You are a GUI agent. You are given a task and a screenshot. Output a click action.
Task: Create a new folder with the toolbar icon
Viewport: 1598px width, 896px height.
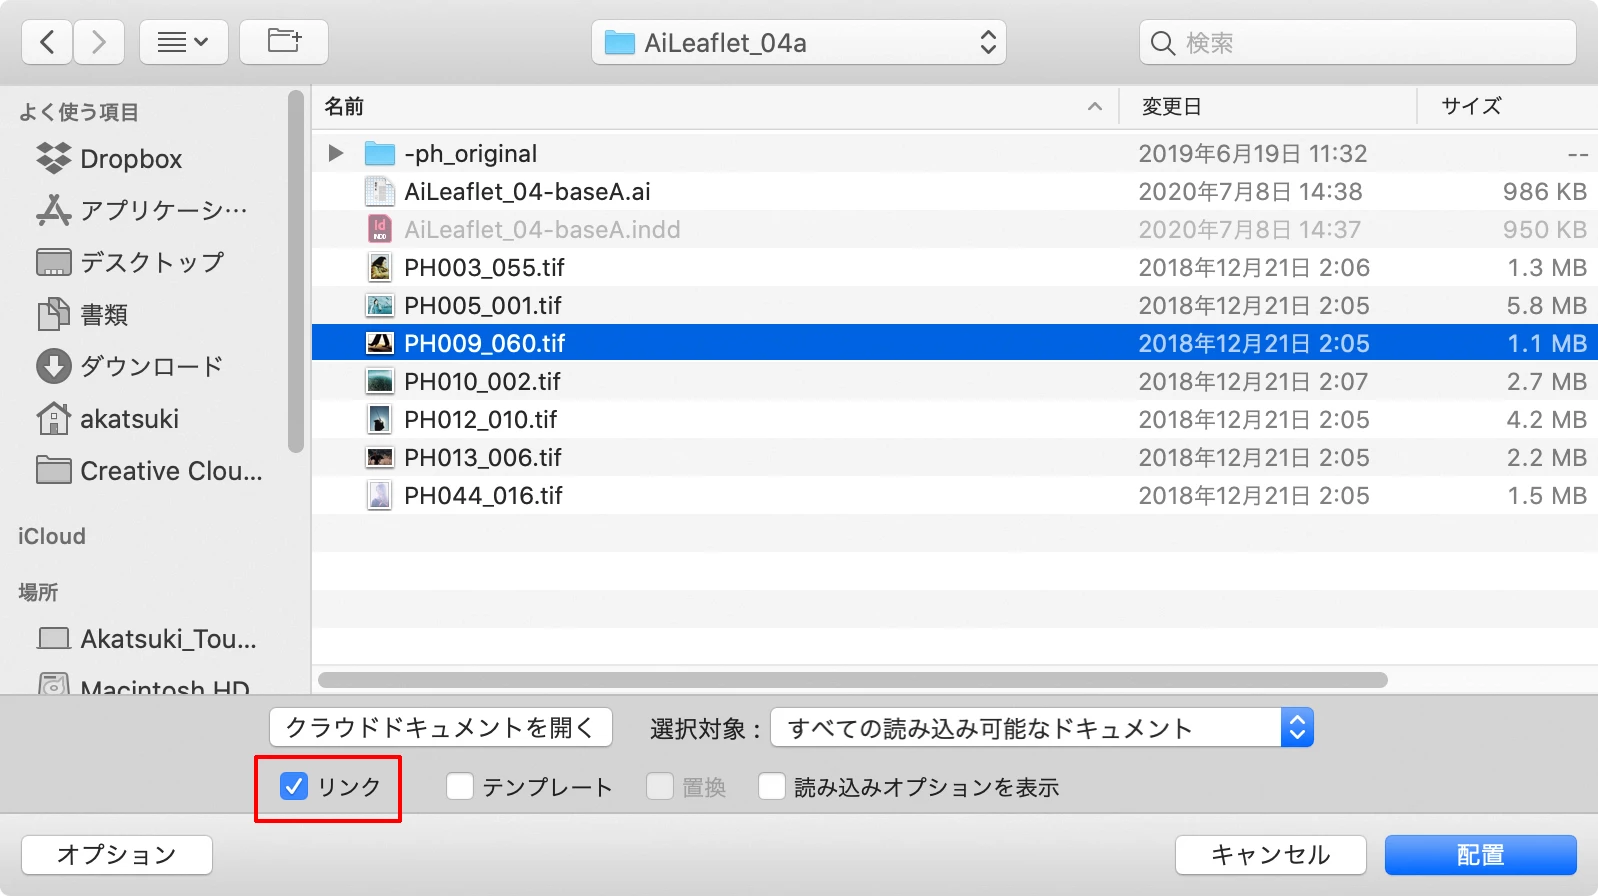[x=284, y=42]
